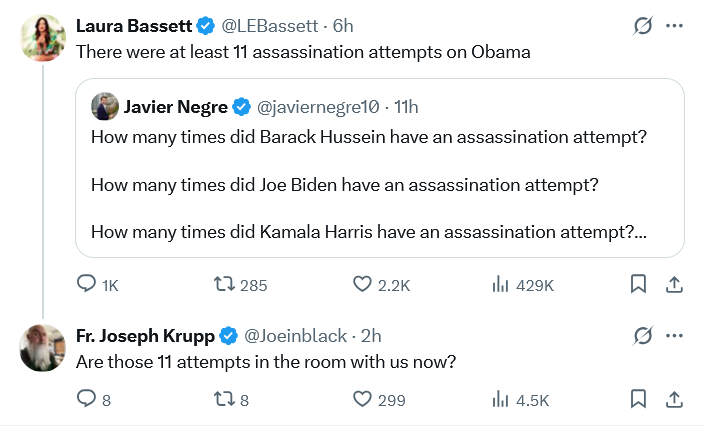Bookmark Laura Bassett's tweet
The image size is (704, 436).
tap(638, 285)
